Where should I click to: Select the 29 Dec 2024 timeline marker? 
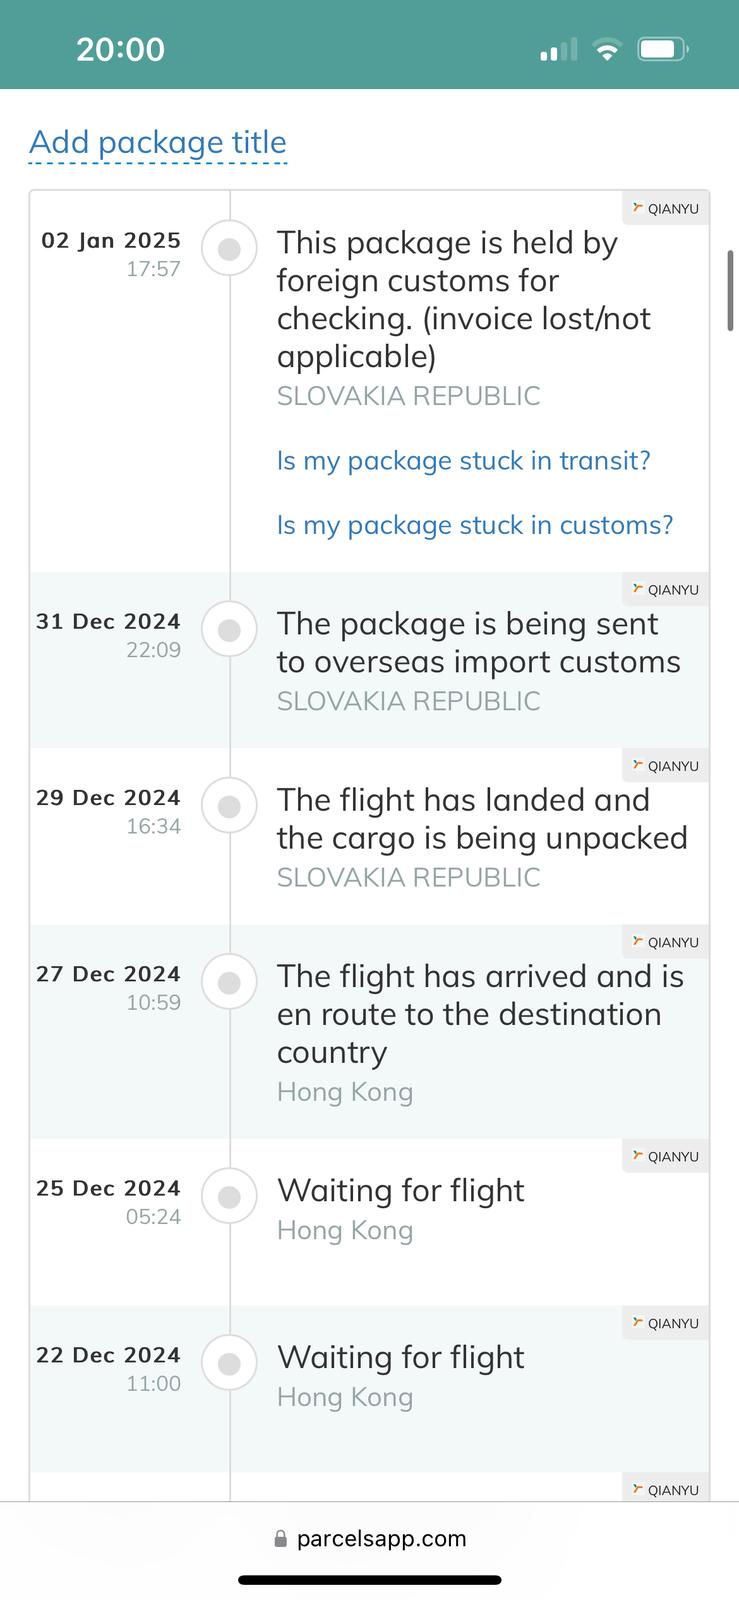point(230,806)
